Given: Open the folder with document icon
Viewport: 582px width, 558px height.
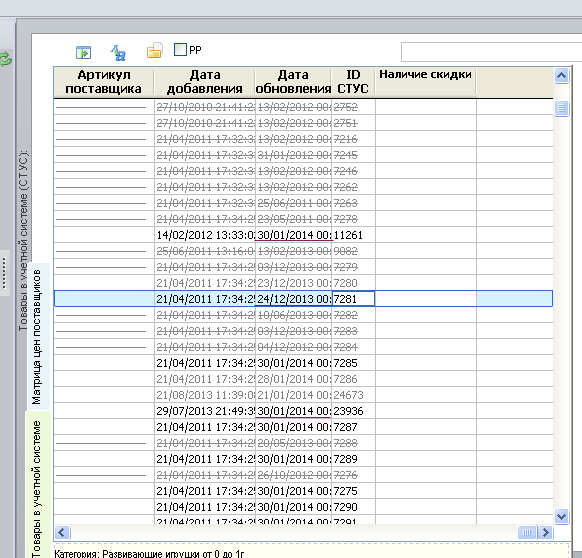Looking at the screenshot, I should (x=154, y=50).
